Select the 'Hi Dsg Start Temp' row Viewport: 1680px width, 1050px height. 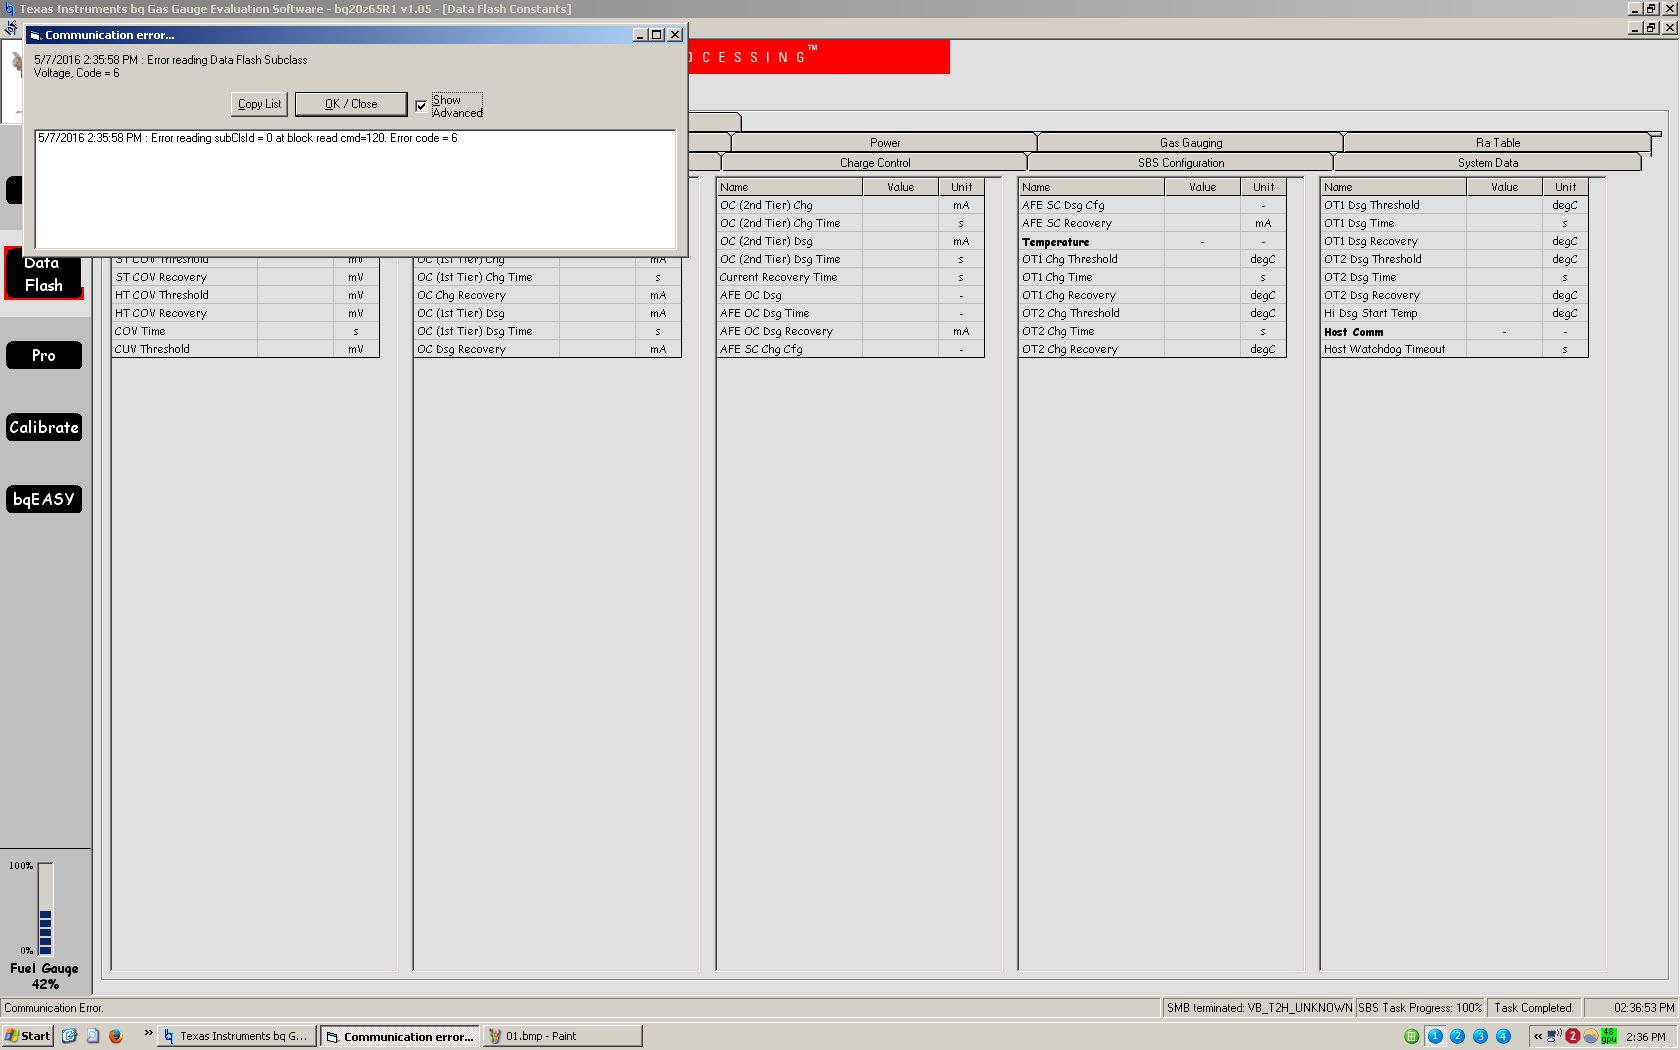1454,313
